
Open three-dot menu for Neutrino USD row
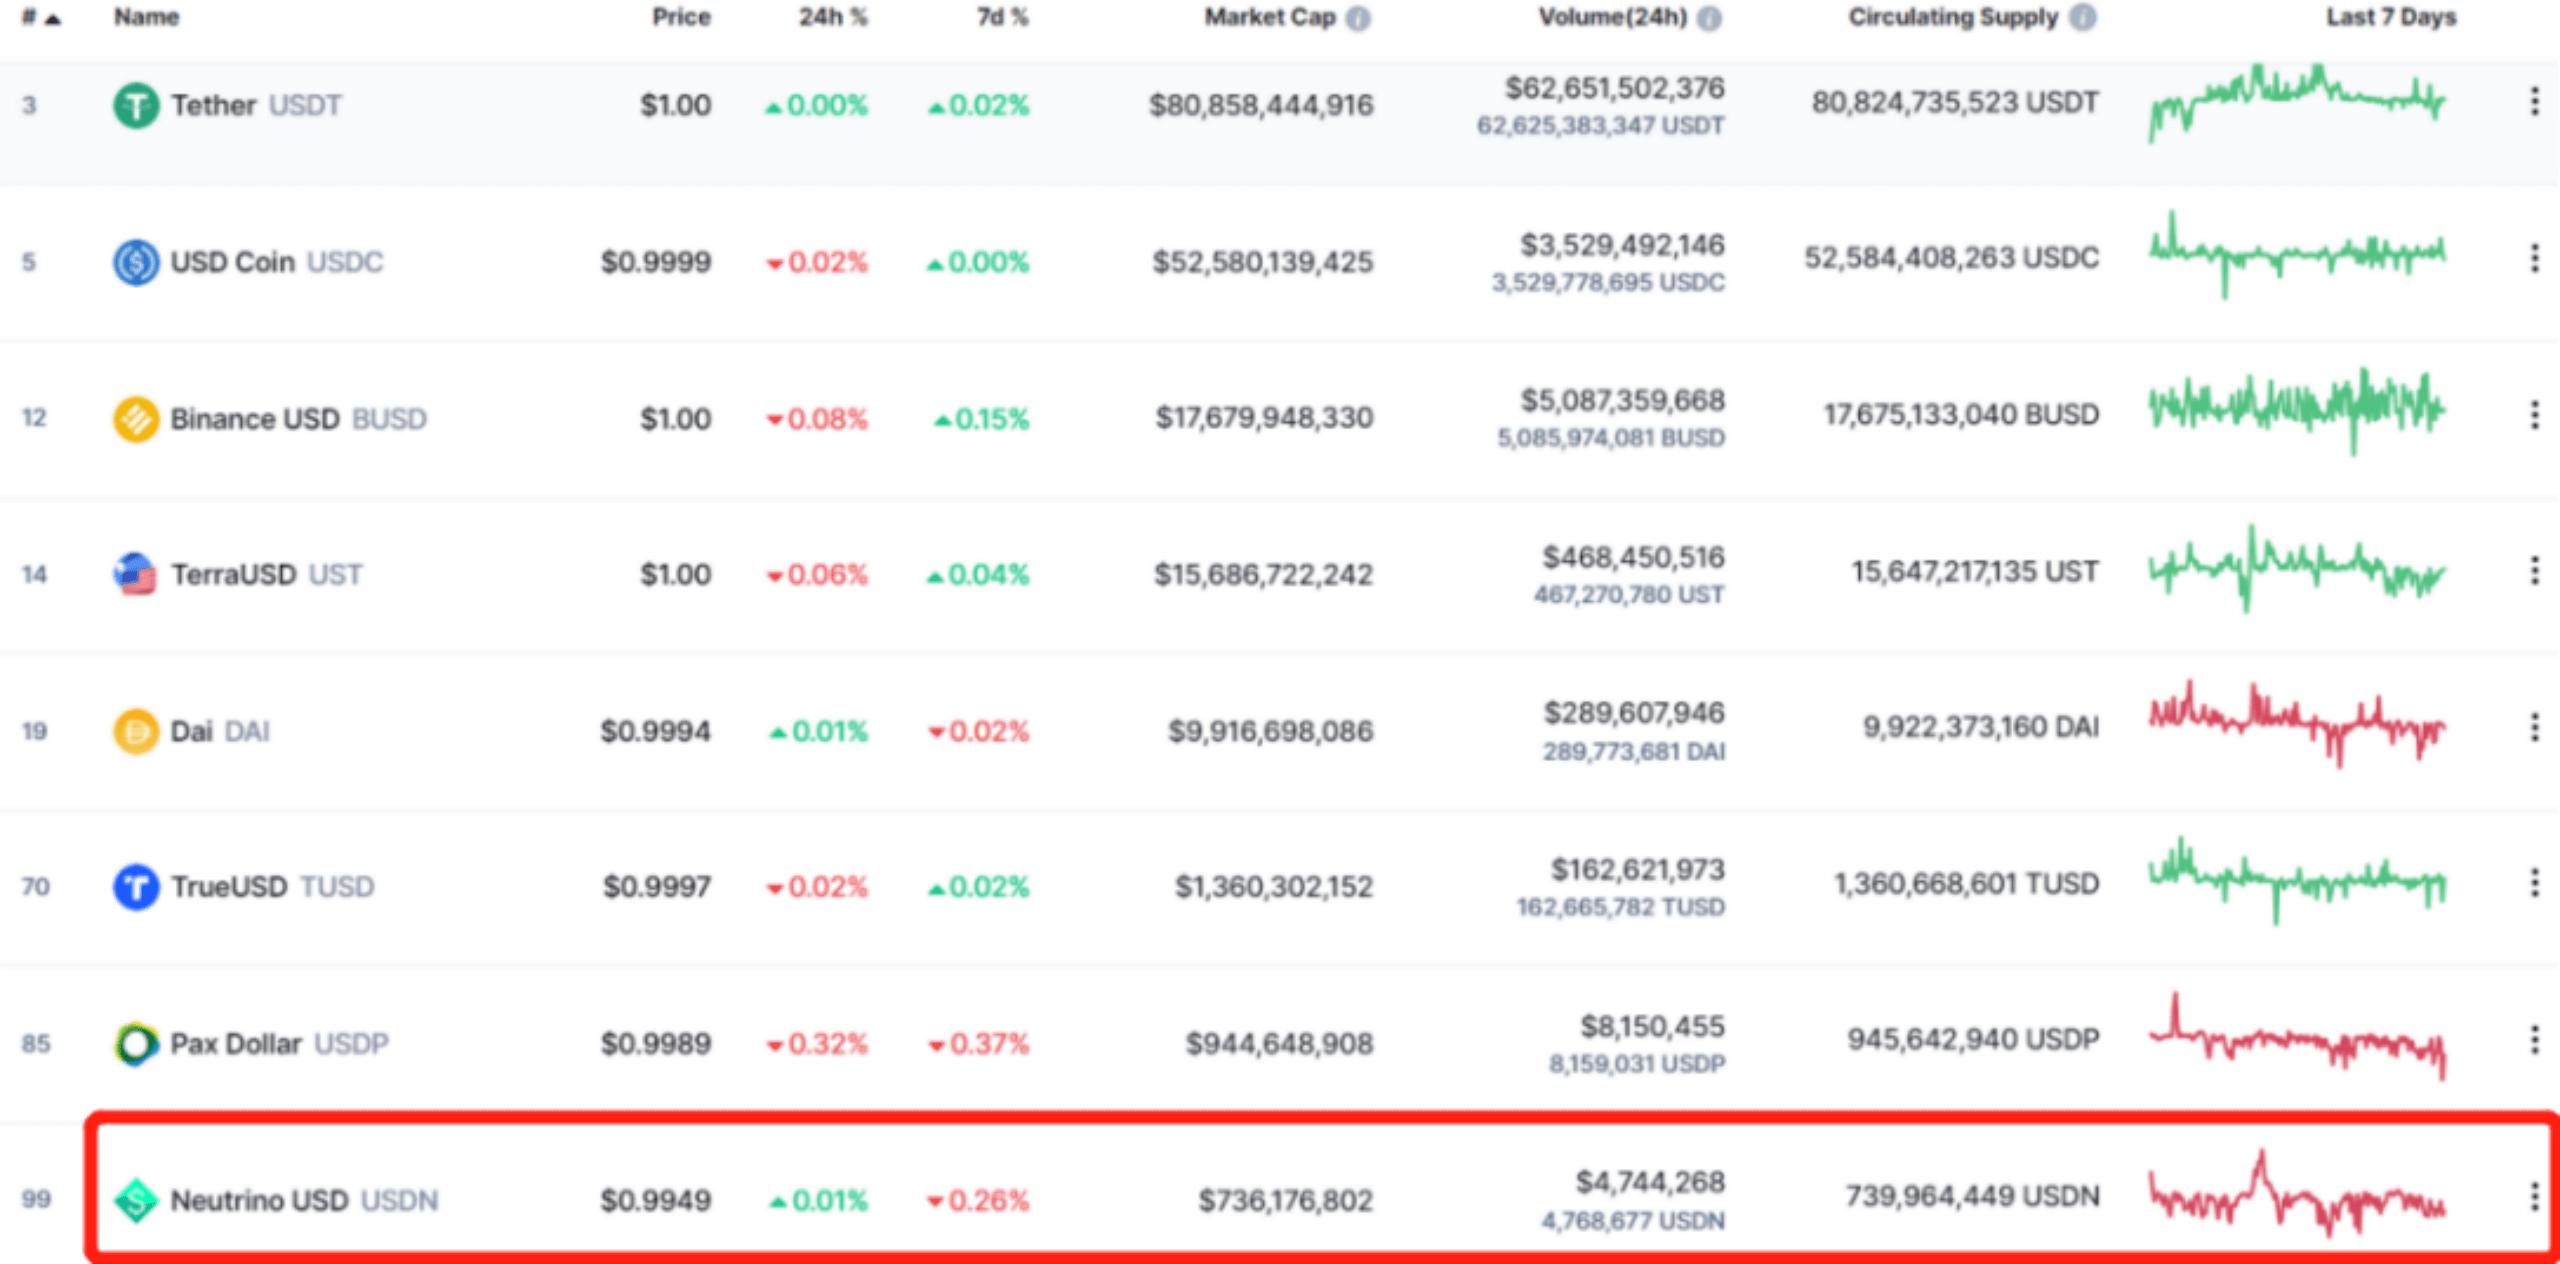[x=2534, y=1196]
